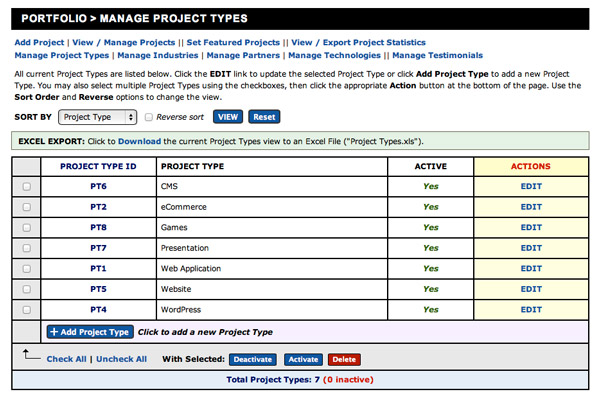Image resolution: width=600 pixels, height=402 pixels.
Task: Open the Add Project link
Action: click(39, 43)
